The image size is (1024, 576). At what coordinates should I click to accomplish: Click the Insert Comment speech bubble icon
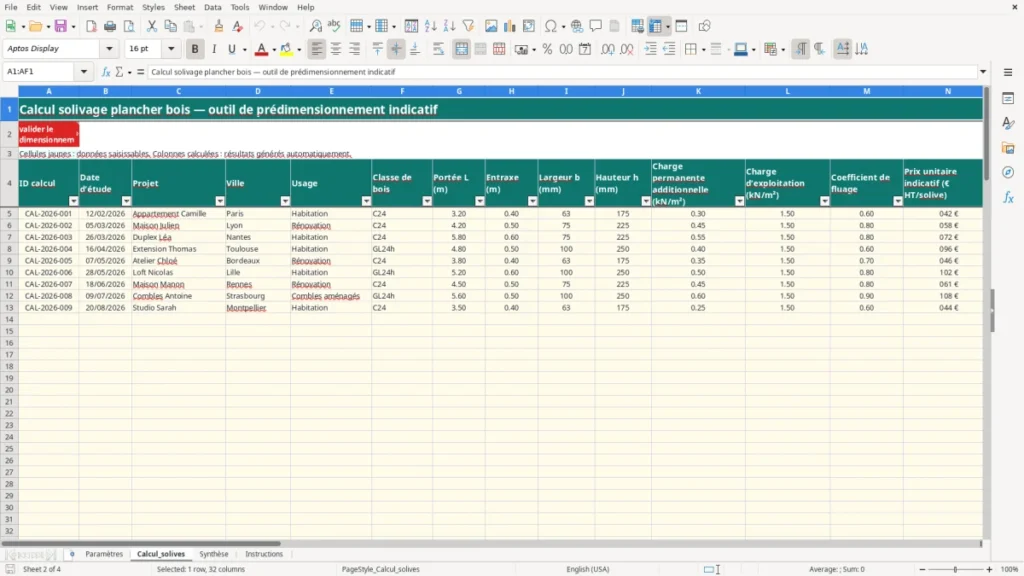point(596,26)
